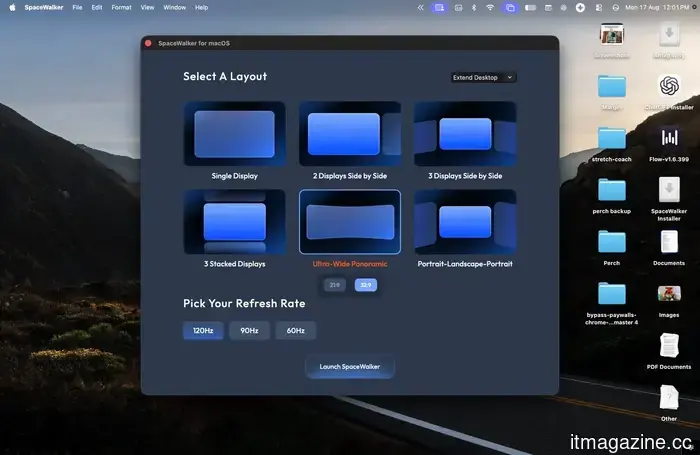
Task: Select the stretch-coach folder on desktop
Action: coord(612,144)
